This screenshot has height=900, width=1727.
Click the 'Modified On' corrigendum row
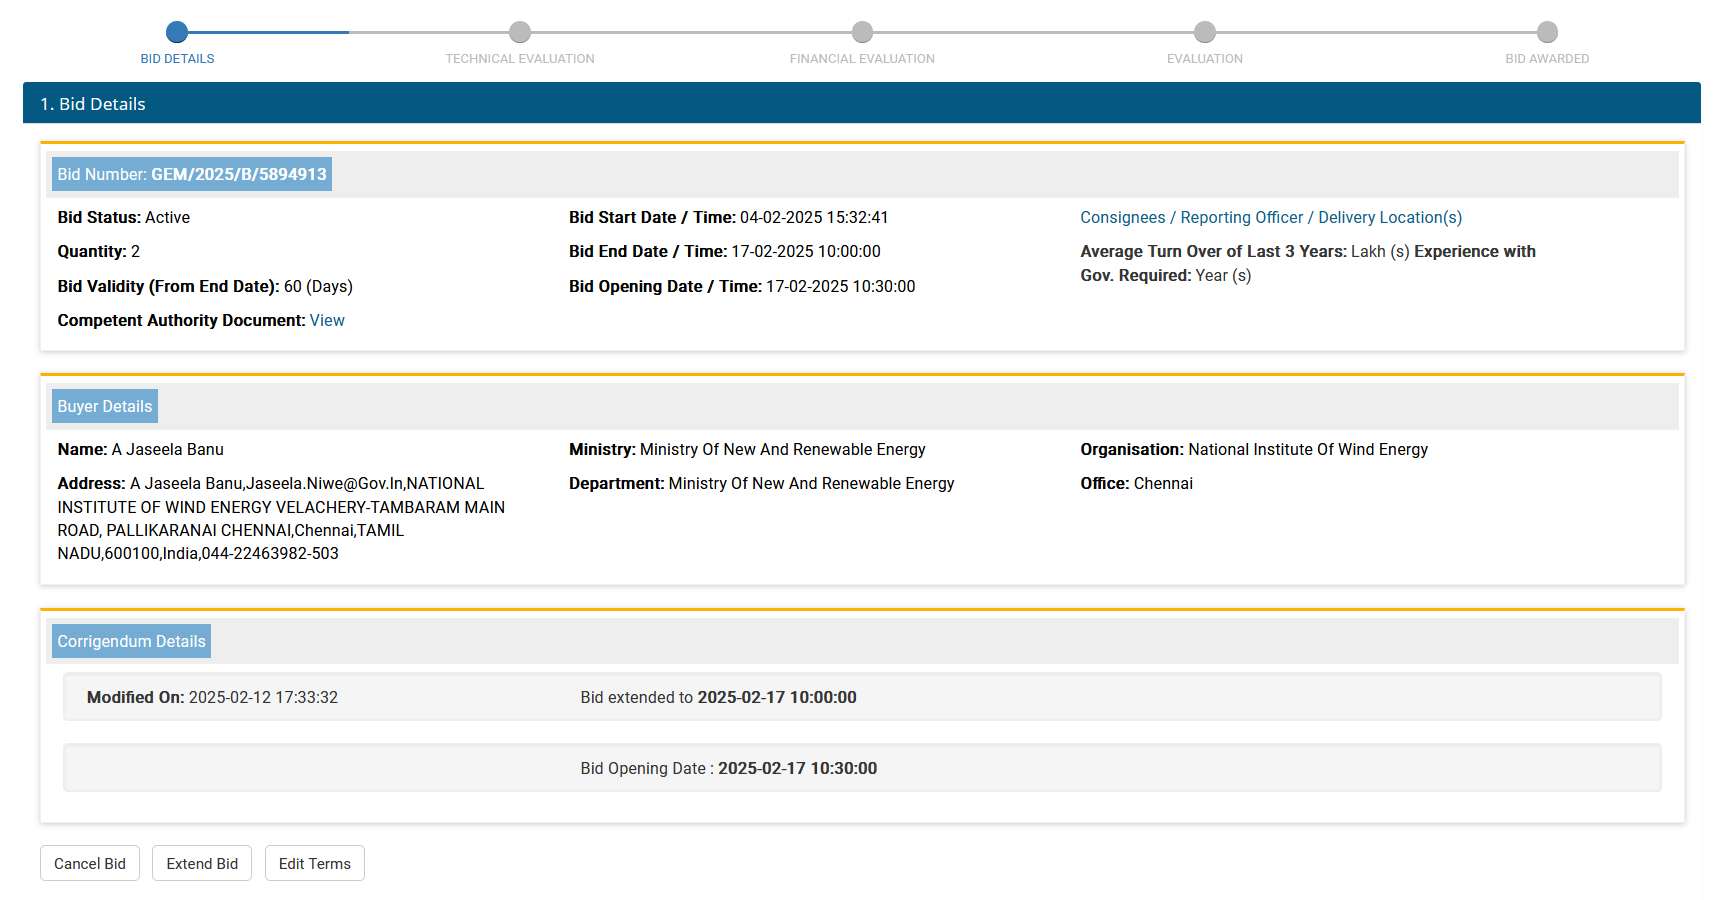pyautogui.click(x=861, y=698)
